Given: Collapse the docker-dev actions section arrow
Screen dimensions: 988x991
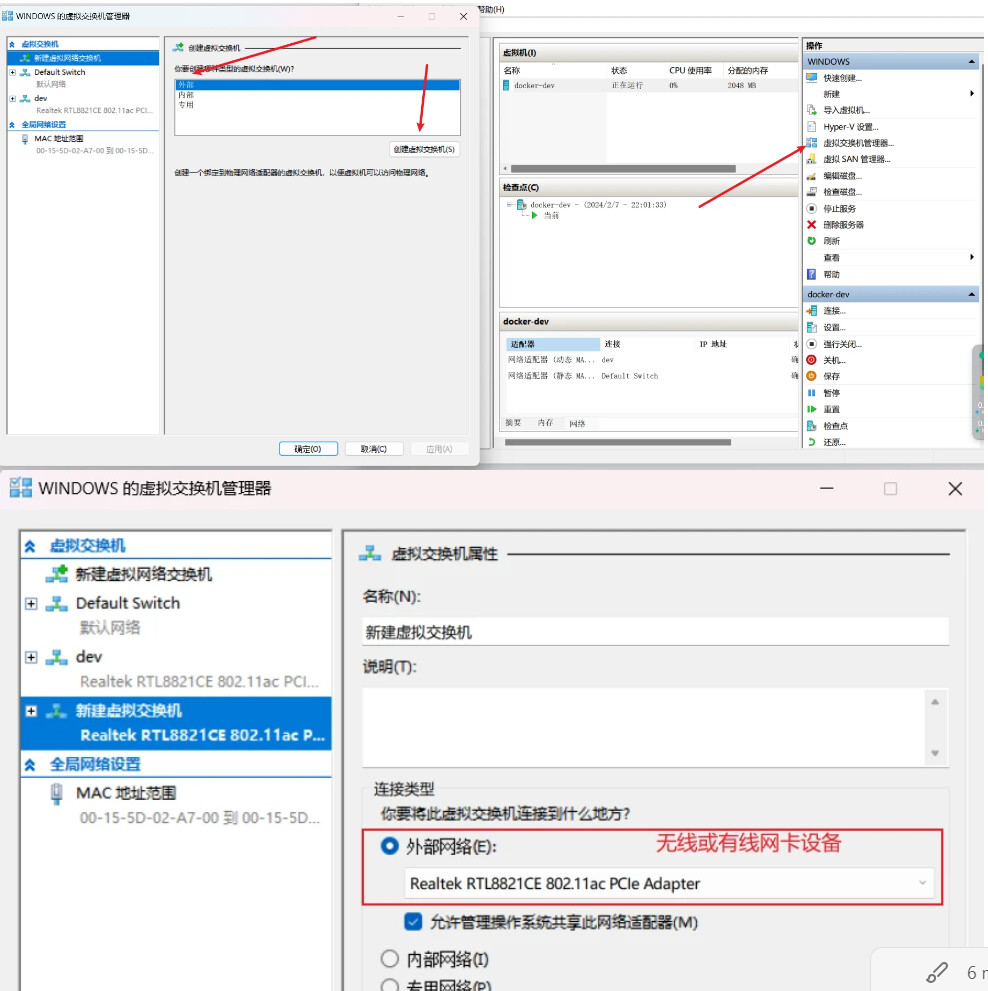Looking at the screenshot, I should 971,295.
